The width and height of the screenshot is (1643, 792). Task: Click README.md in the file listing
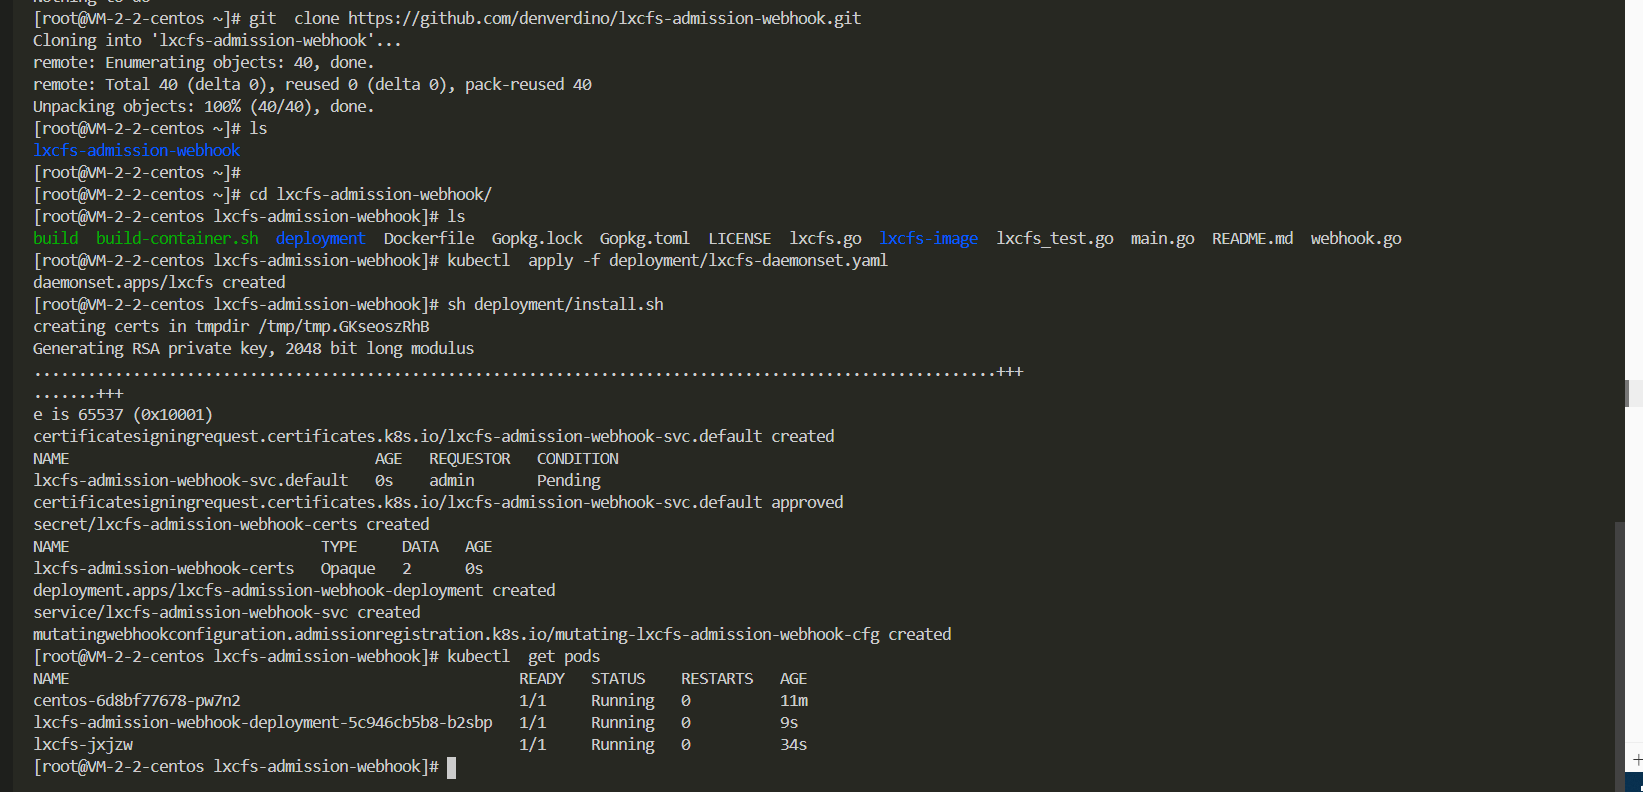(1252, 238)
